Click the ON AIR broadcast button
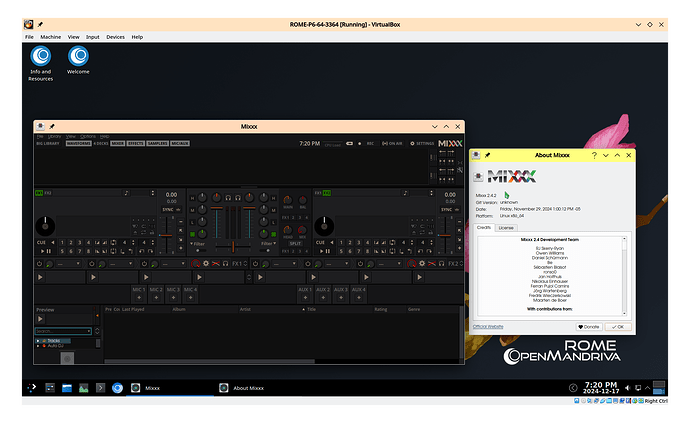690x430 pixels. [392, 143]
